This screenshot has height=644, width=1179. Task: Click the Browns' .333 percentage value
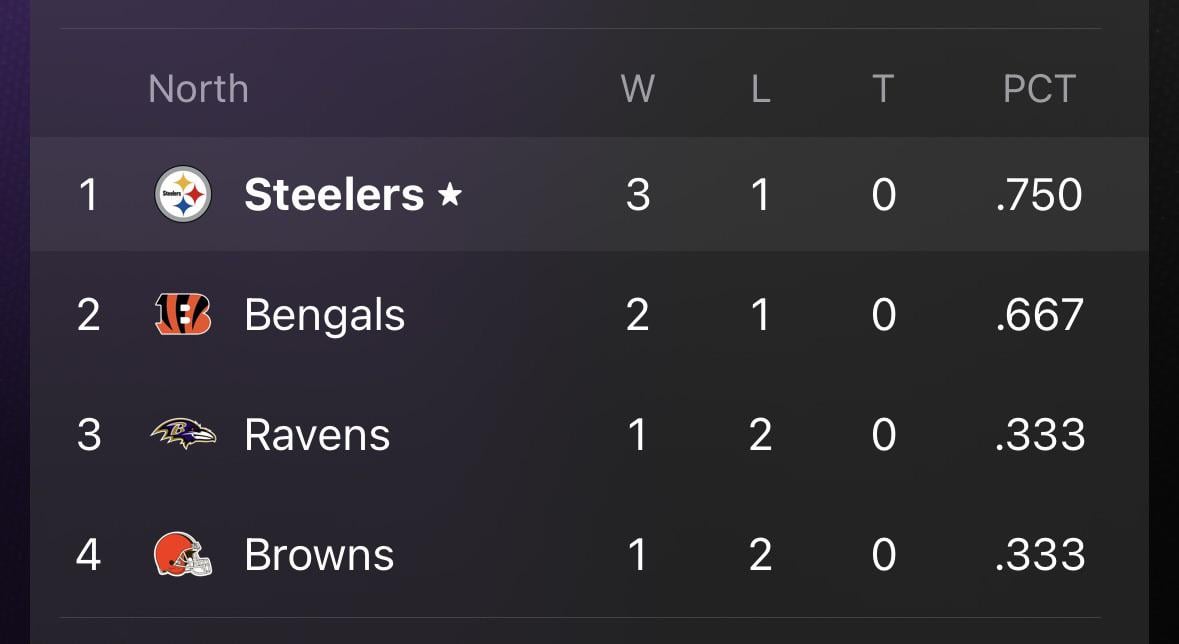coord(1039,555)
